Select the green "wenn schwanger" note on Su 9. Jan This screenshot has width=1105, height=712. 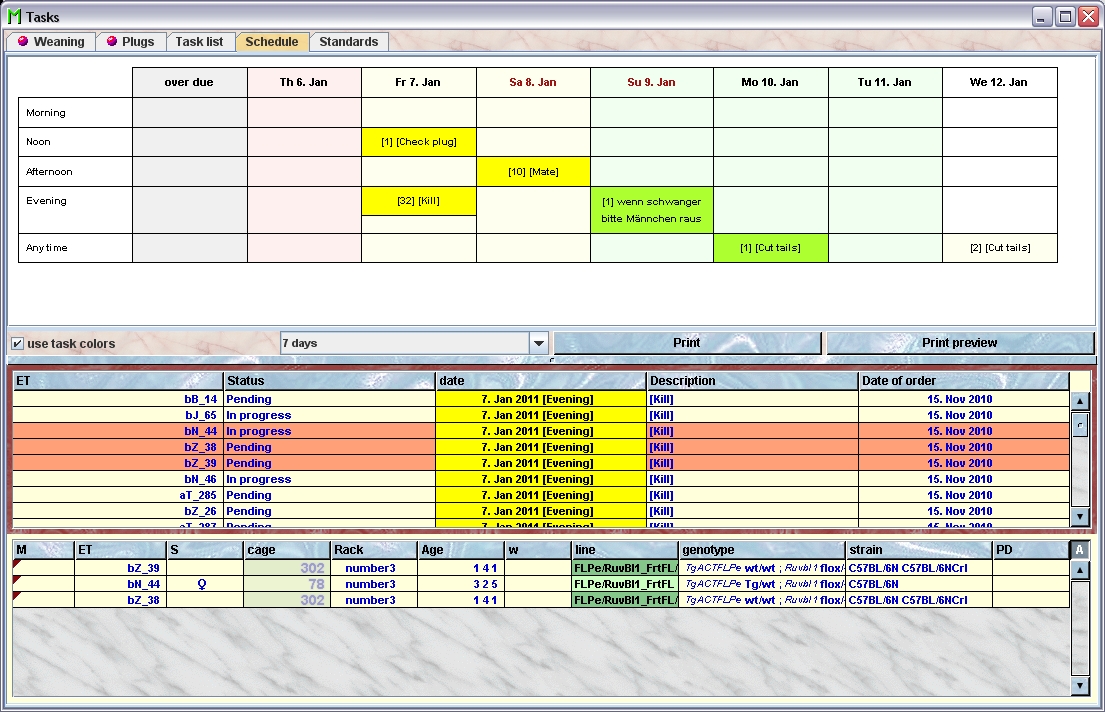coord(652,209)
